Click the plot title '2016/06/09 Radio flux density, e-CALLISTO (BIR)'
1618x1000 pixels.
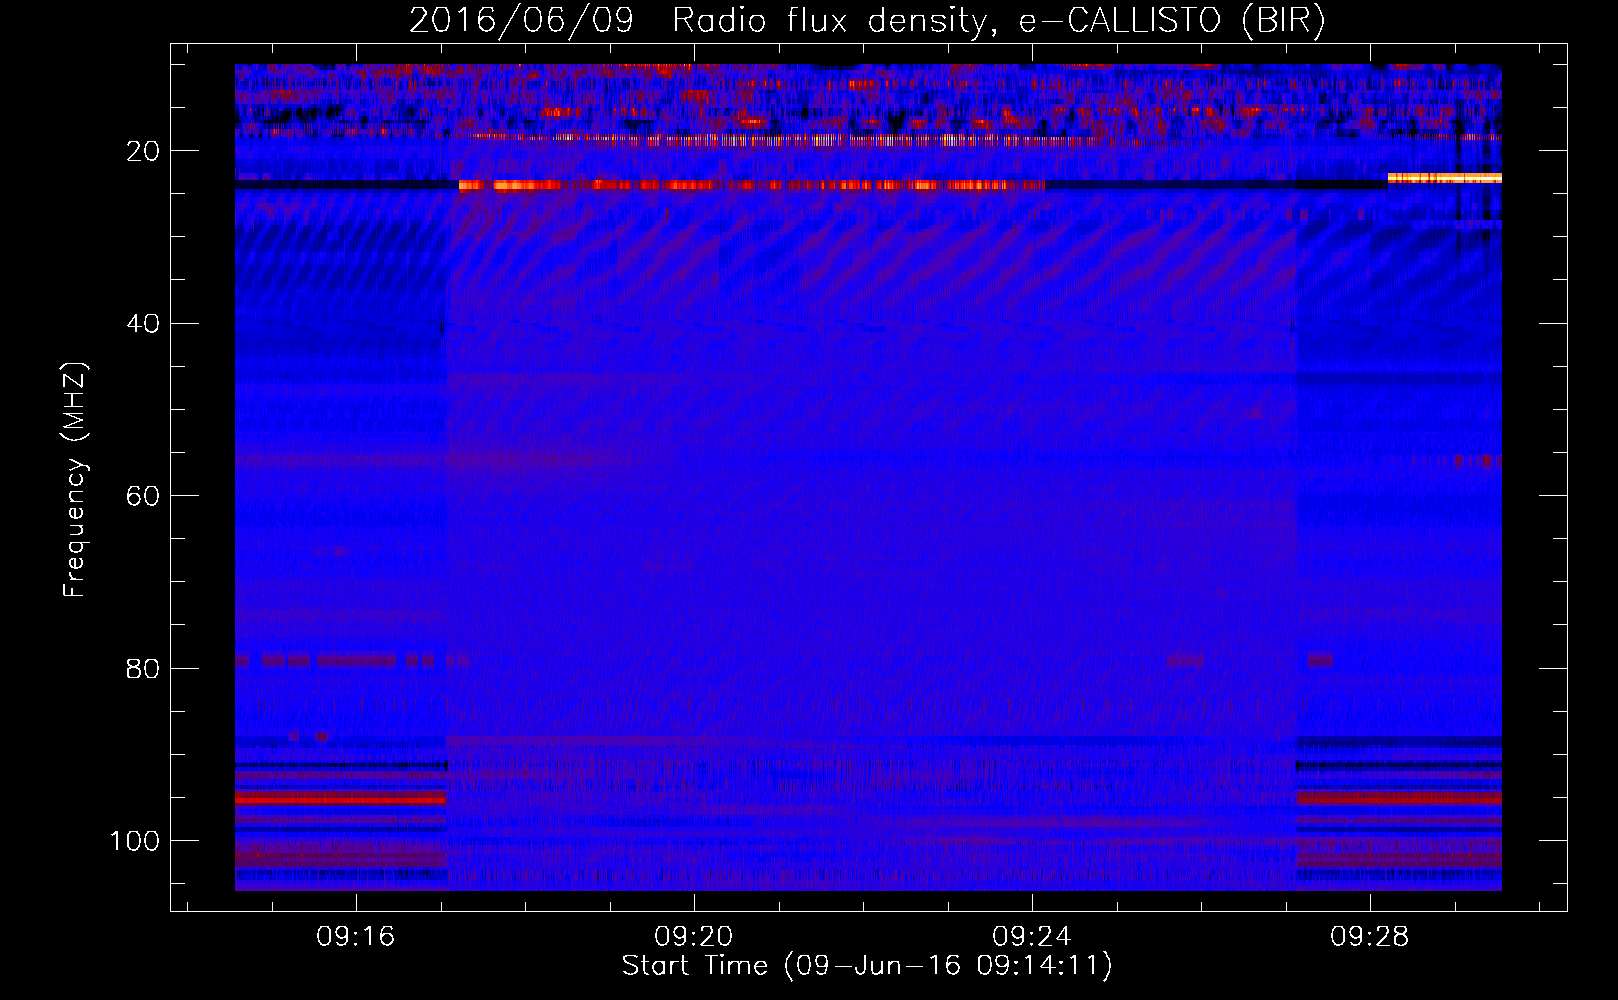(867, 20)
